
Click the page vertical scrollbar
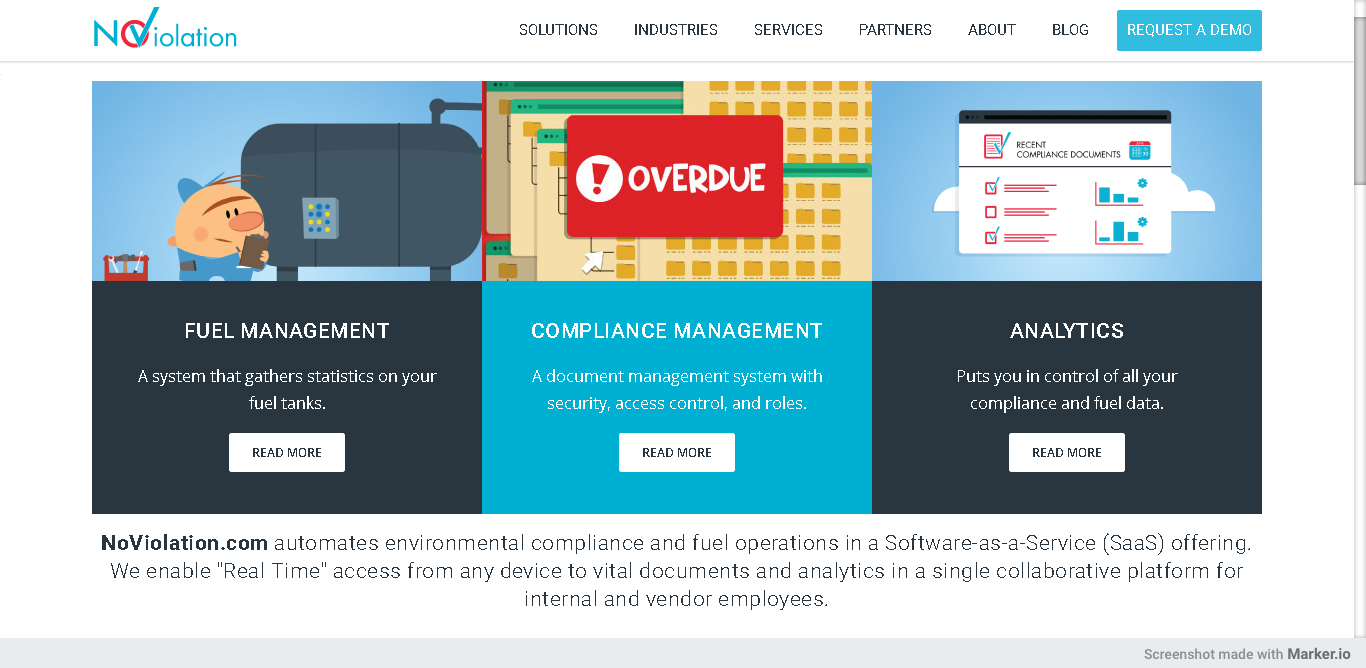[1359, 100]
